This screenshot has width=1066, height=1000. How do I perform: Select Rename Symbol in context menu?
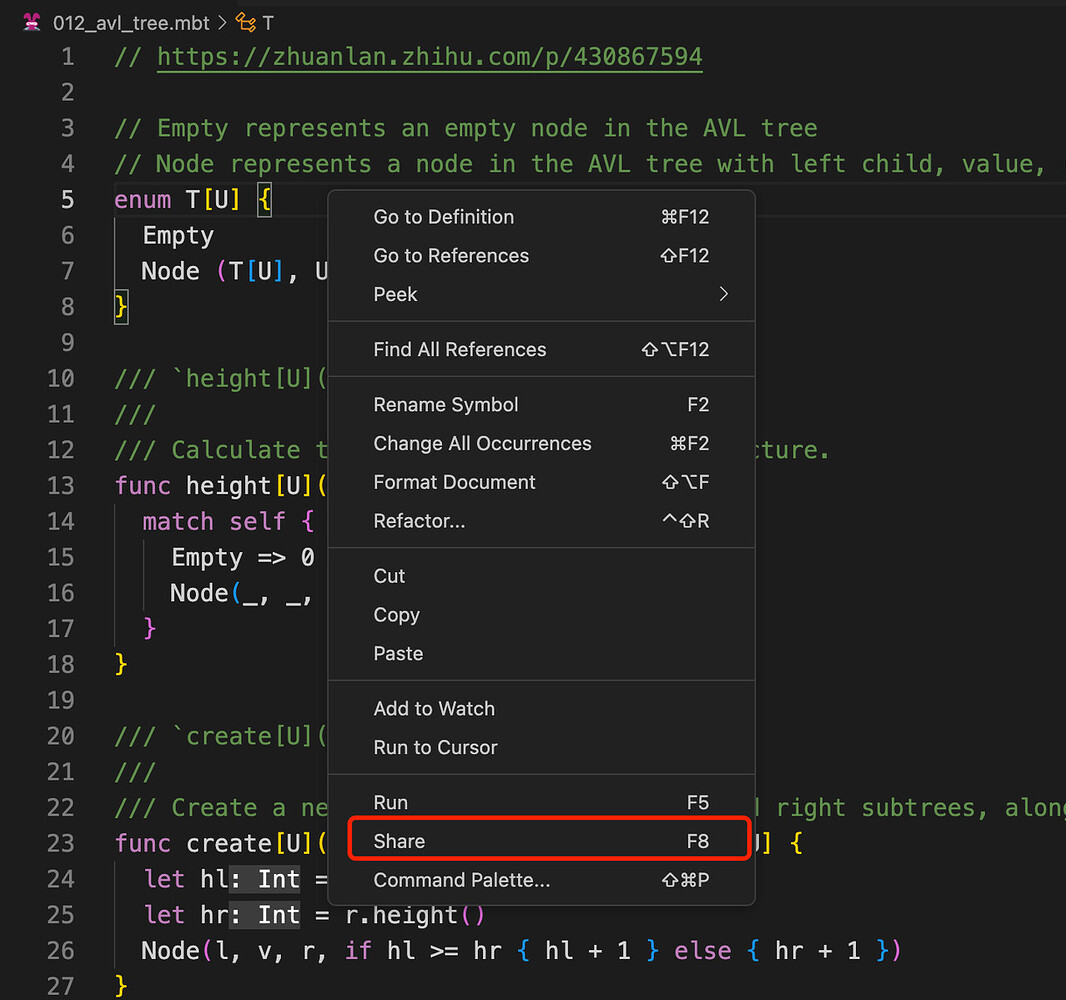[445, 405]
